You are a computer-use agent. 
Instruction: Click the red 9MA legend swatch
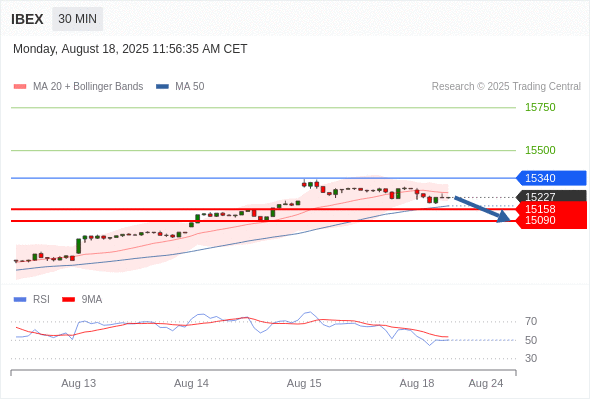click(68, 300)
